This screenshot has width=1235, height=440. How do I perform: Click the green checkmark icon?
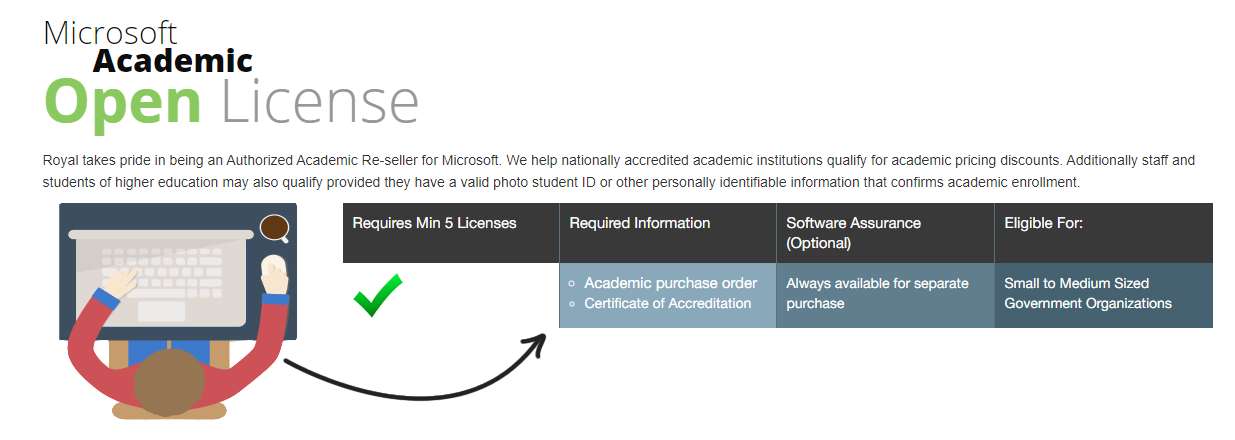click(378, 296)
